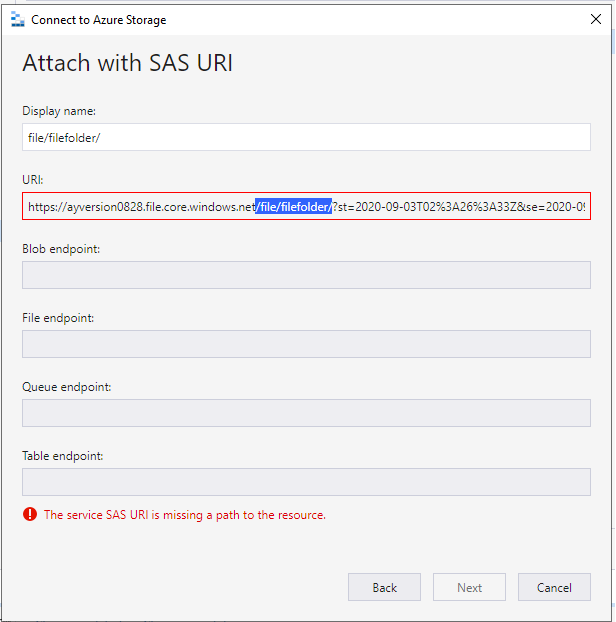Click the Table endpoint field
Viewport: 616px width, 622px height.
point(306,482)
